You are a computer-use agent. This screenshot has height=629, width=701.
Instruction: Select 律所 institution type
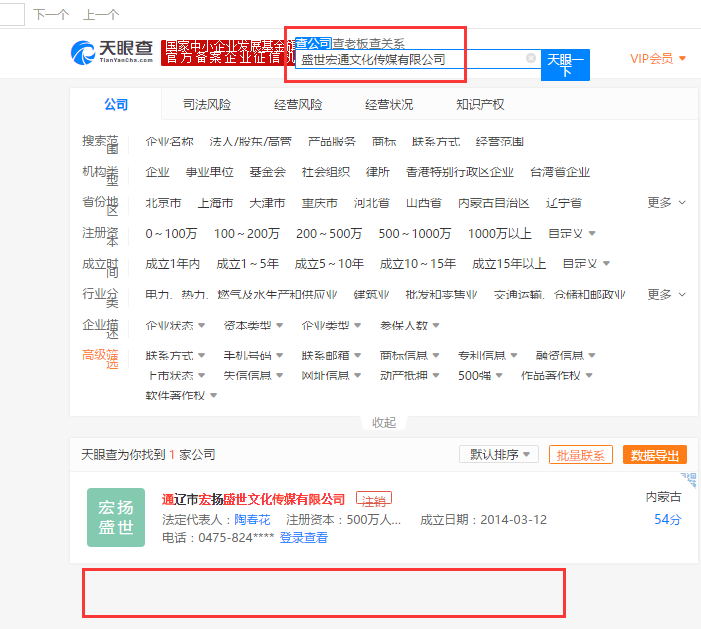click(378, 172)
